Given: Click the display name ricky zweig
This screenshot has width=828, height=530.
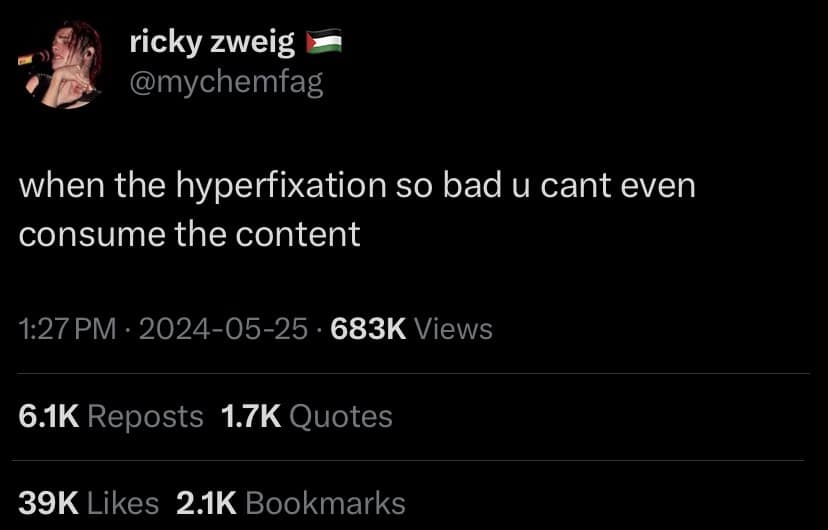Looking at the screenshot, I should coord(212,42).
